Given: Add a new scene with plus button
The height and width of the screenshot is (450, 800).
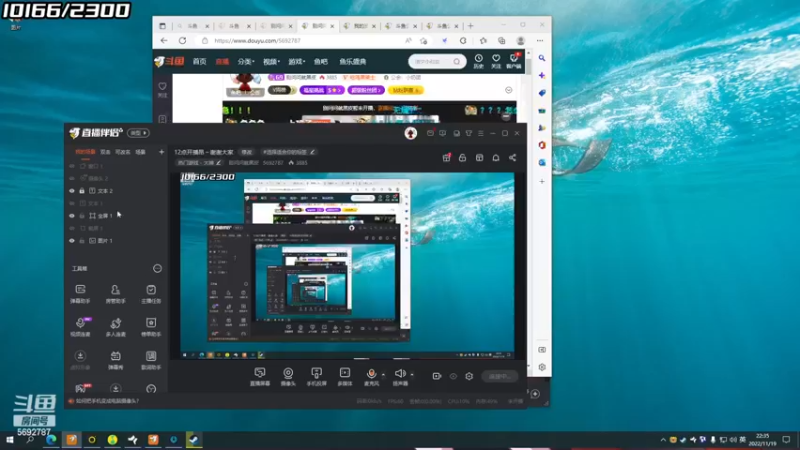Looking at the screenshot, I should point(161,152).
